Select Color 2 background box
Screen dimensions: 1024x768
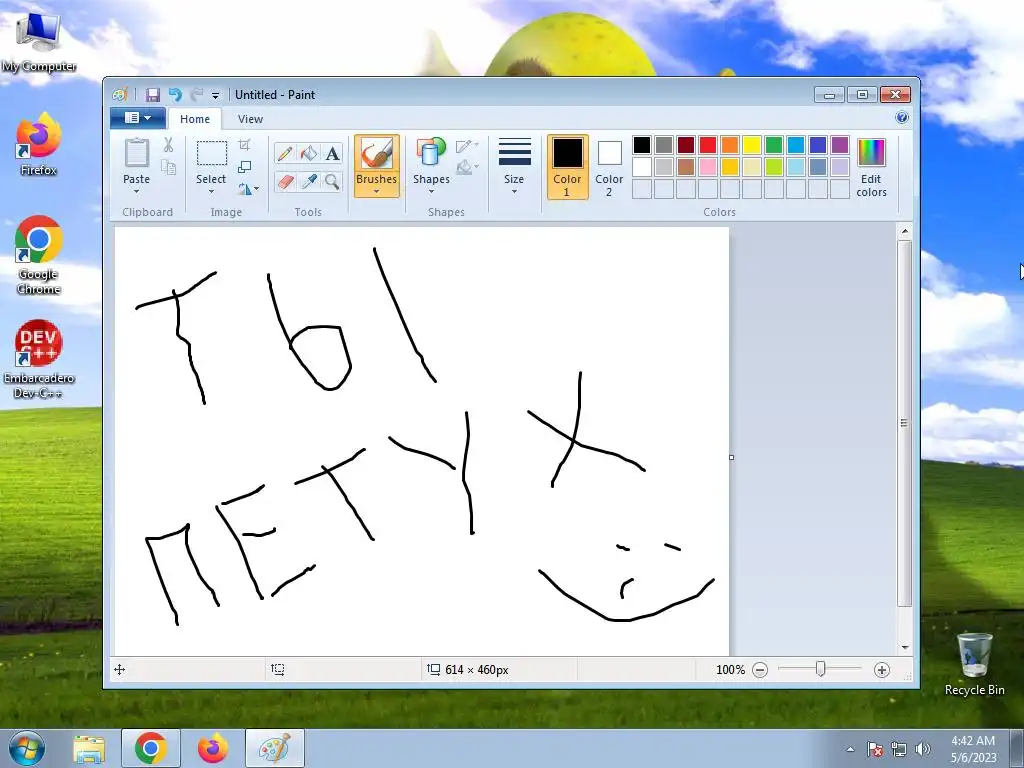[x=609, y=167]
